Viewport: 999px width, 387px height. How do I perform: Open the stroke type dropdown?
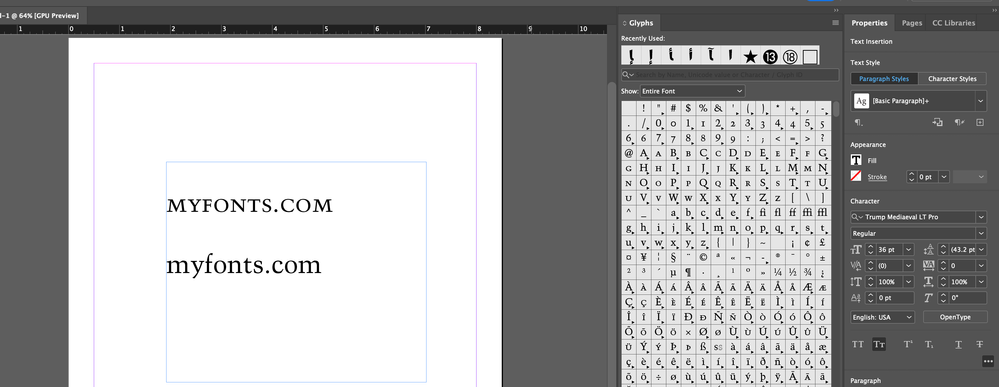(x=970, y=177)
